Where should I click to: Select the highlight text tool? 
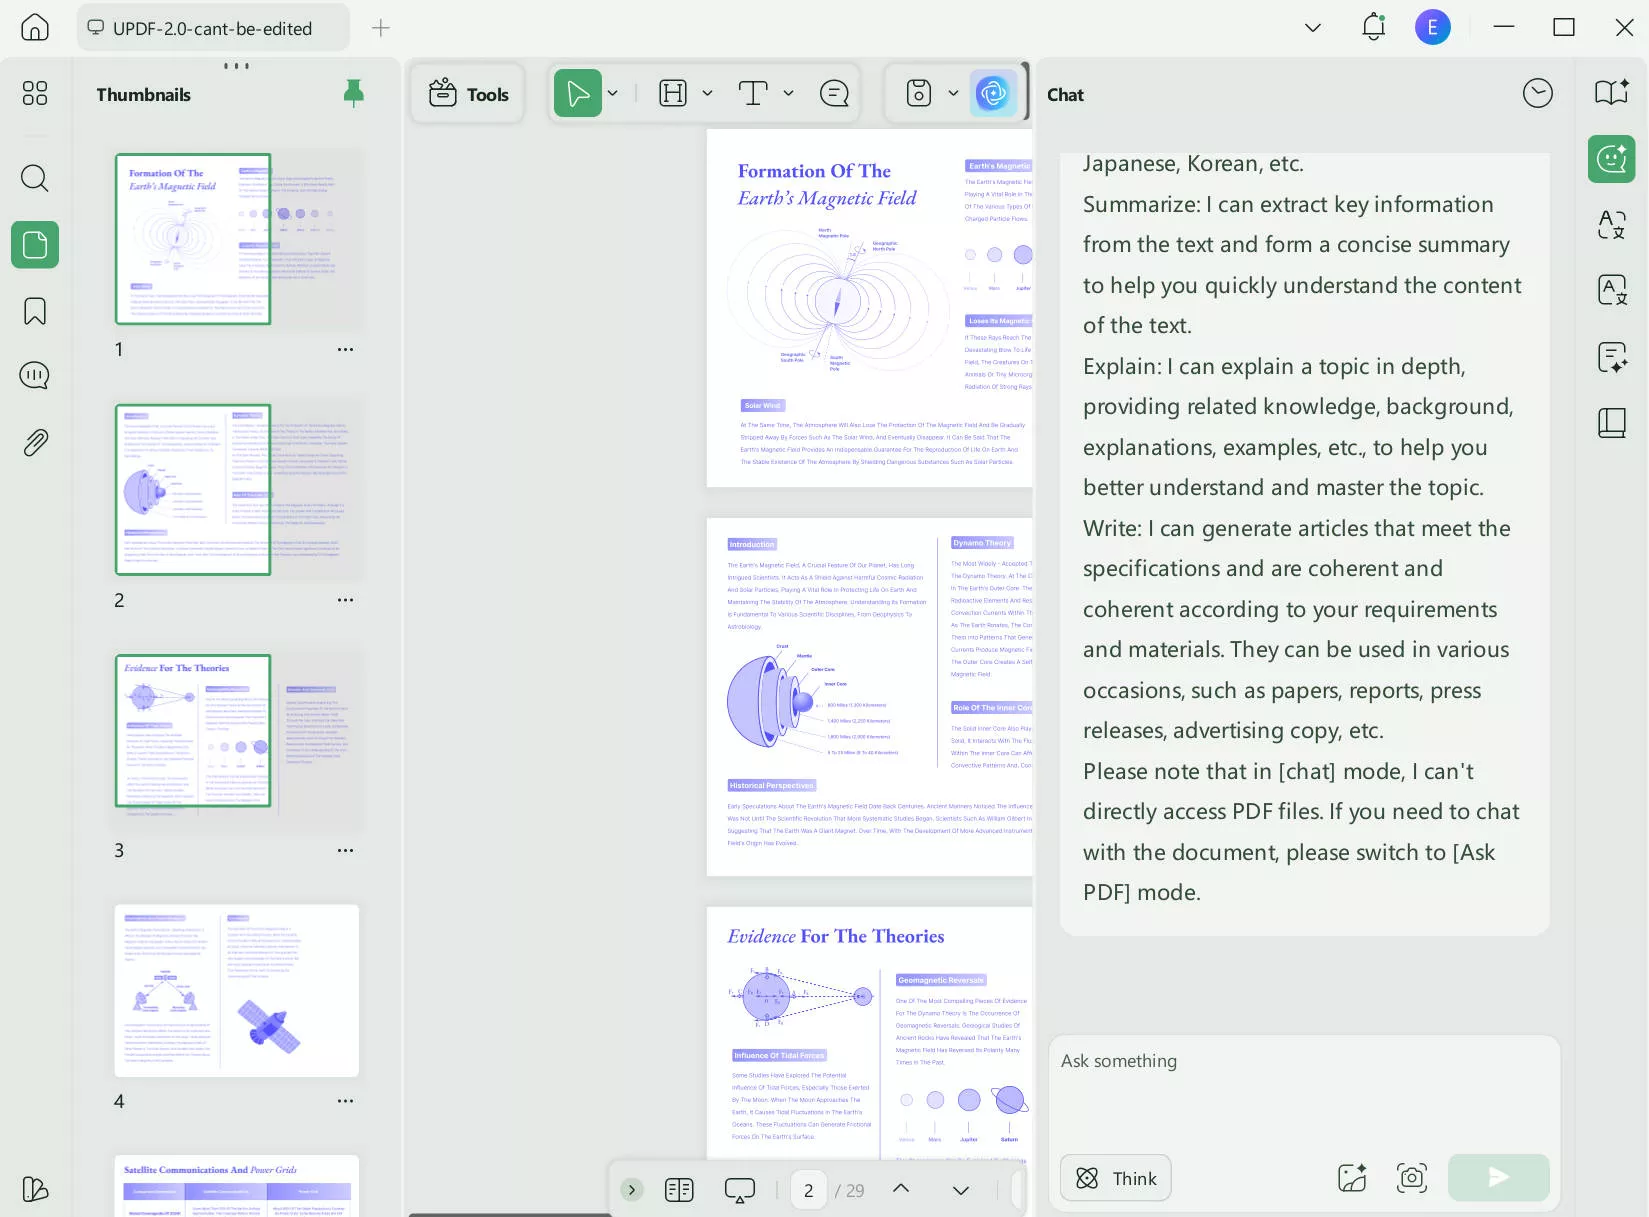673,93
